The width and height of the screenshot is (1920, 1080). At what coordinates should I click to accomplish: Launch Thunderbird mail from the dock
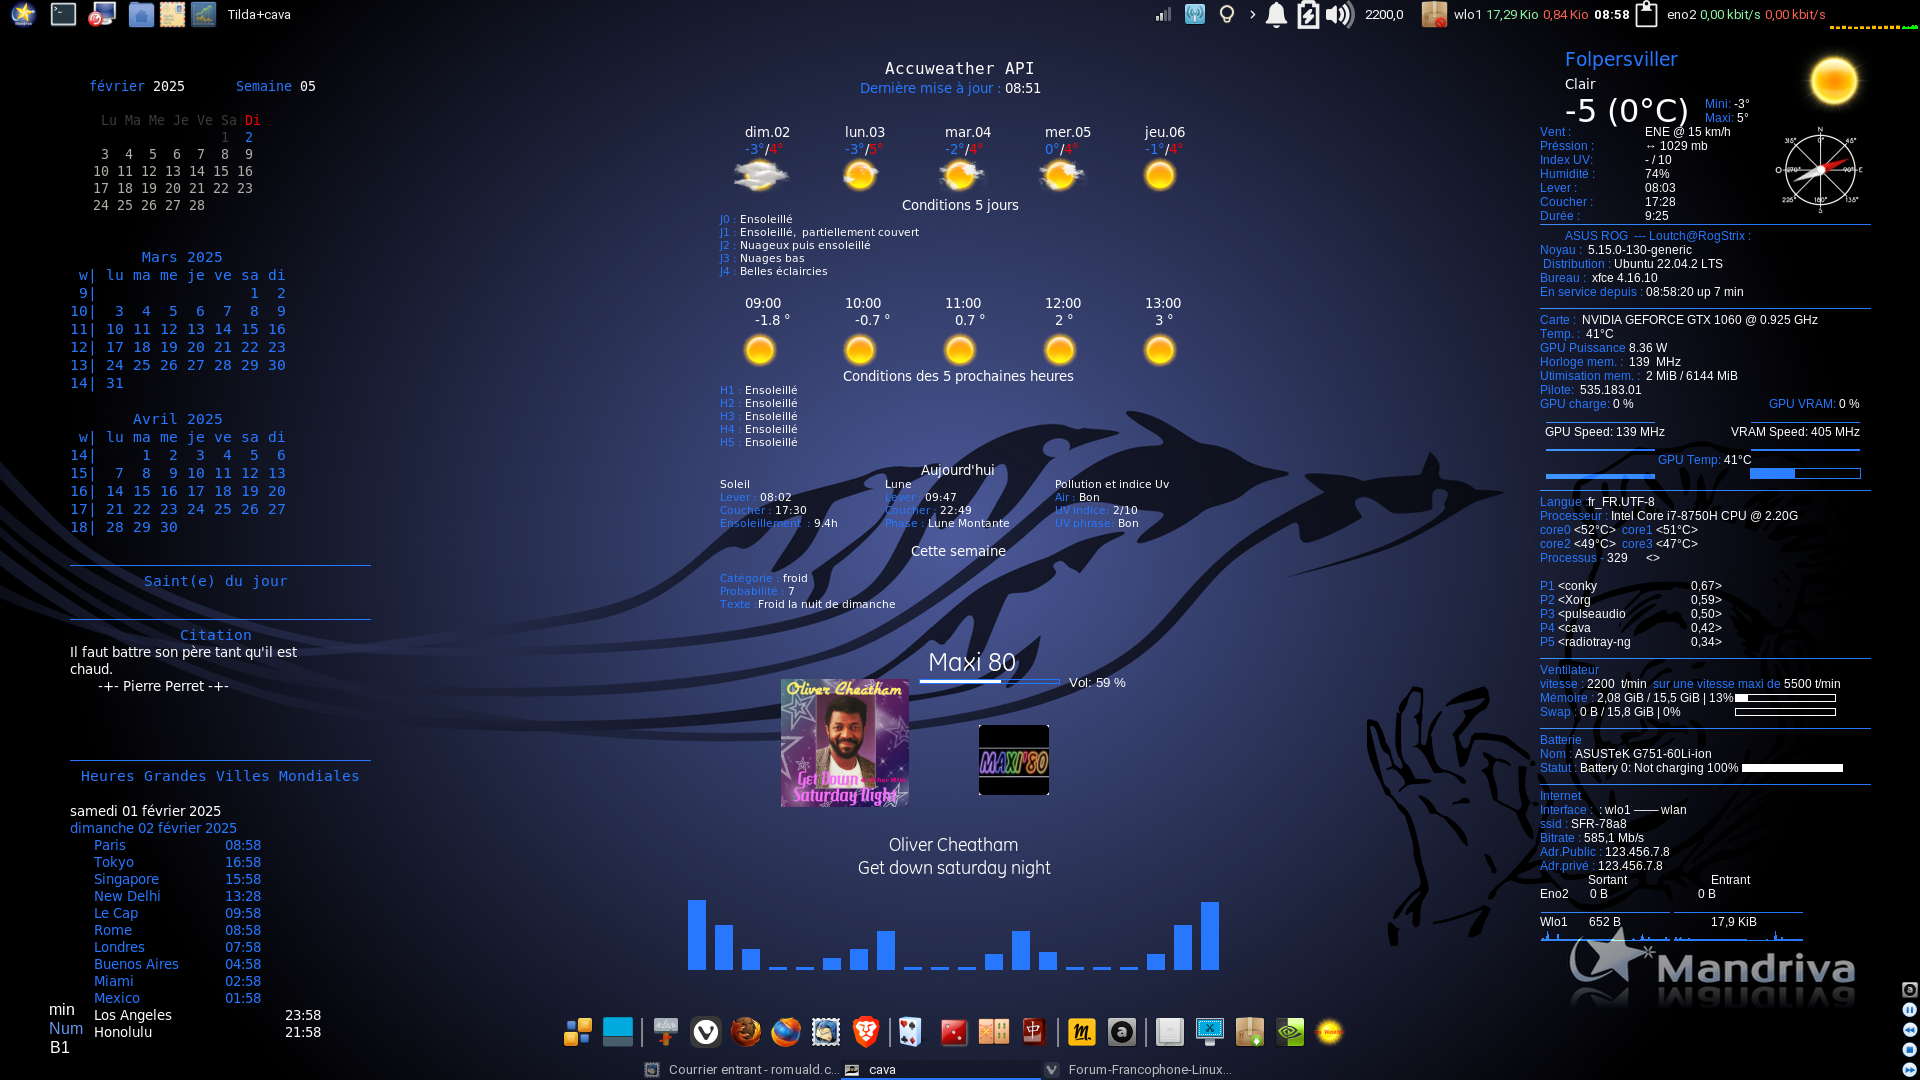[826, 1031]
